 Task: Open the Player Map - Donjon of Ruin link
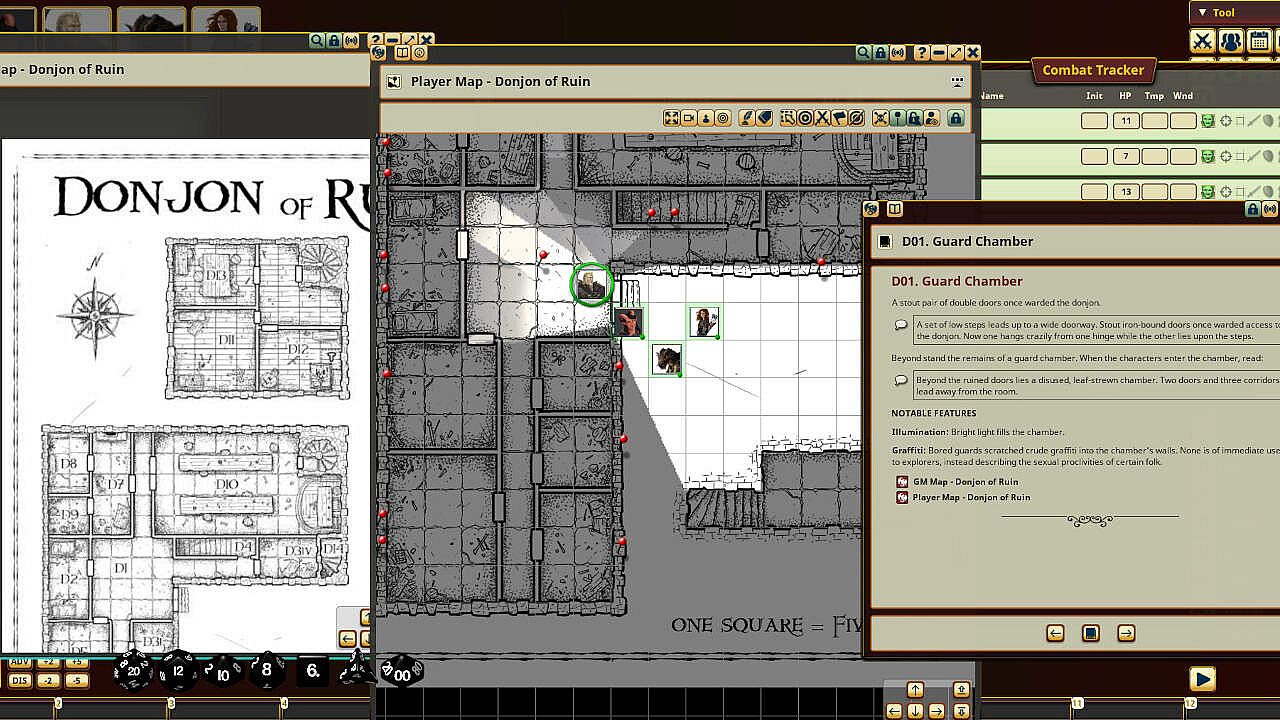click(970, 497)
